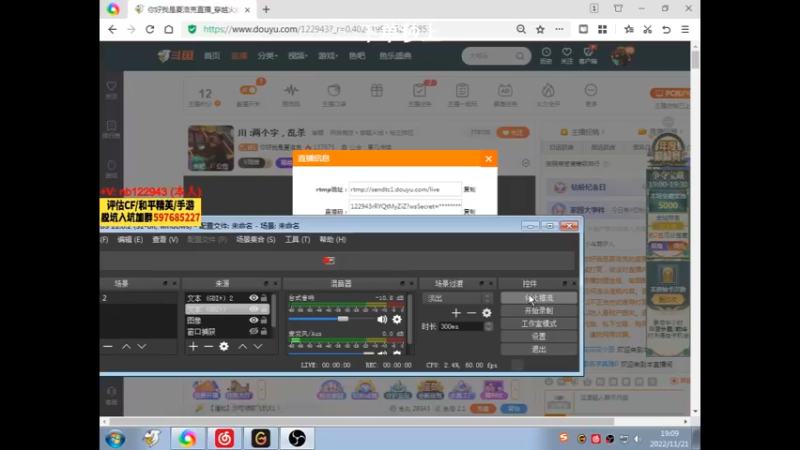800x450 pixels.
Task: Open the waveform icon in Douyu streamer toolbar
Action: click(x=291, y=91)
